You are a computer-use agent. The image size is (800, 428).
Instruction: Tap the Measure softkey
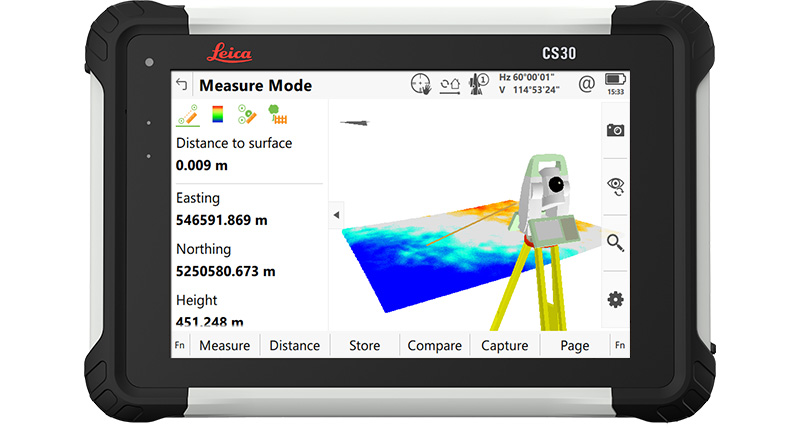pyautogui.click(x=224, y=345)
